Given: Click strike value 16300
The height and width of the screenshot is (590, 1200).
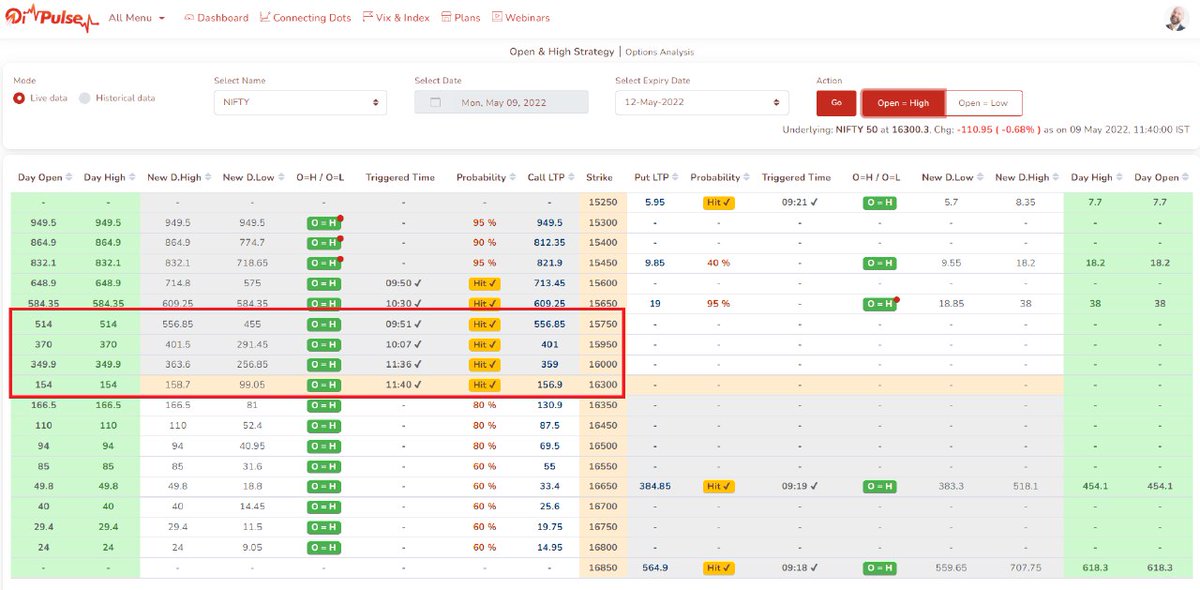Looking at the screenshot, I should 602,384.
